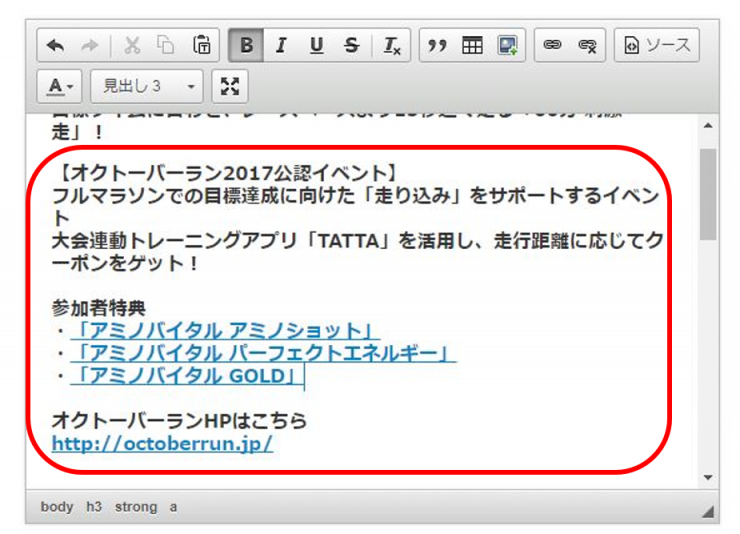Remove formatting from the selection

click(392, 46)
